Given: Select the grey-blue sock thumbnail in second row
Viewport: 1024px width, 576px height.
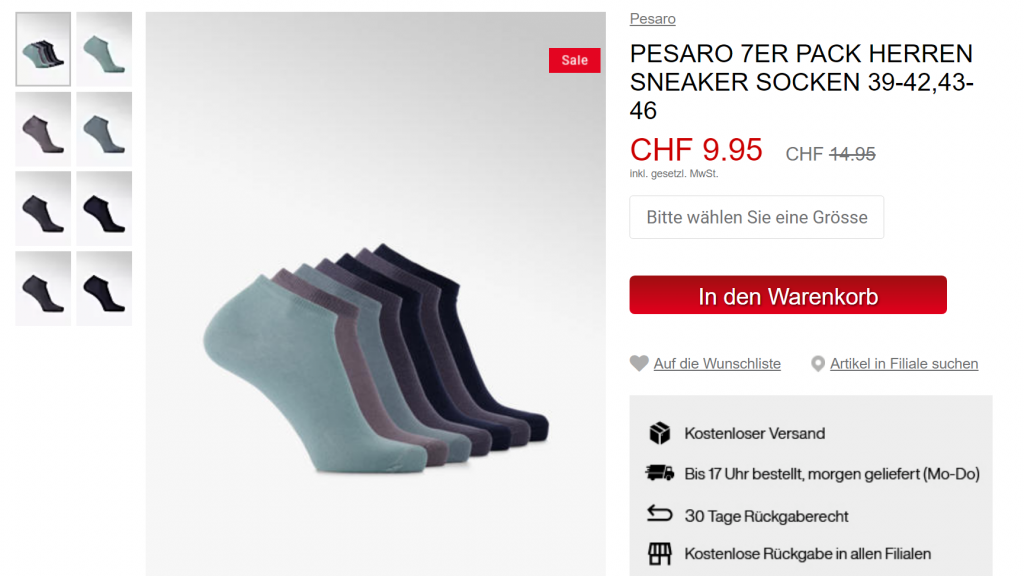Looking at the screenshot, I should 104,129.
